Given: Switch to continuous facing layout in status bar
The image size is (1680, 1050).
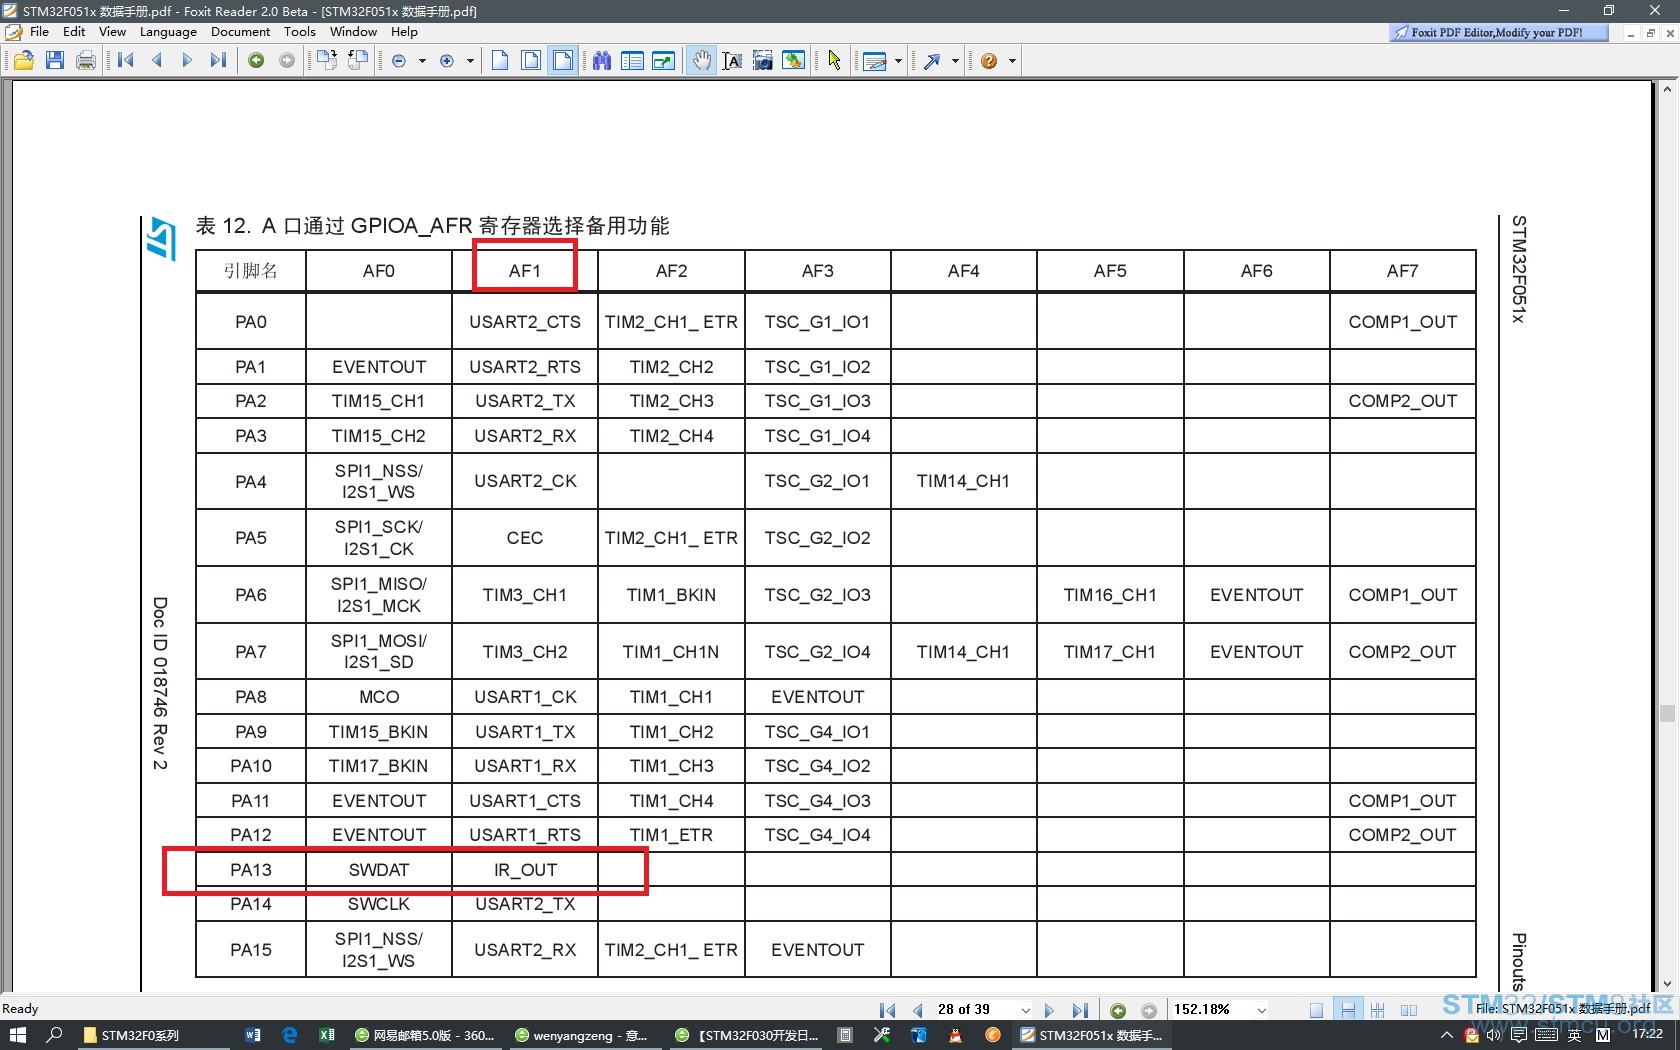Looking at the screenshot, I should pos(1378,1010).
